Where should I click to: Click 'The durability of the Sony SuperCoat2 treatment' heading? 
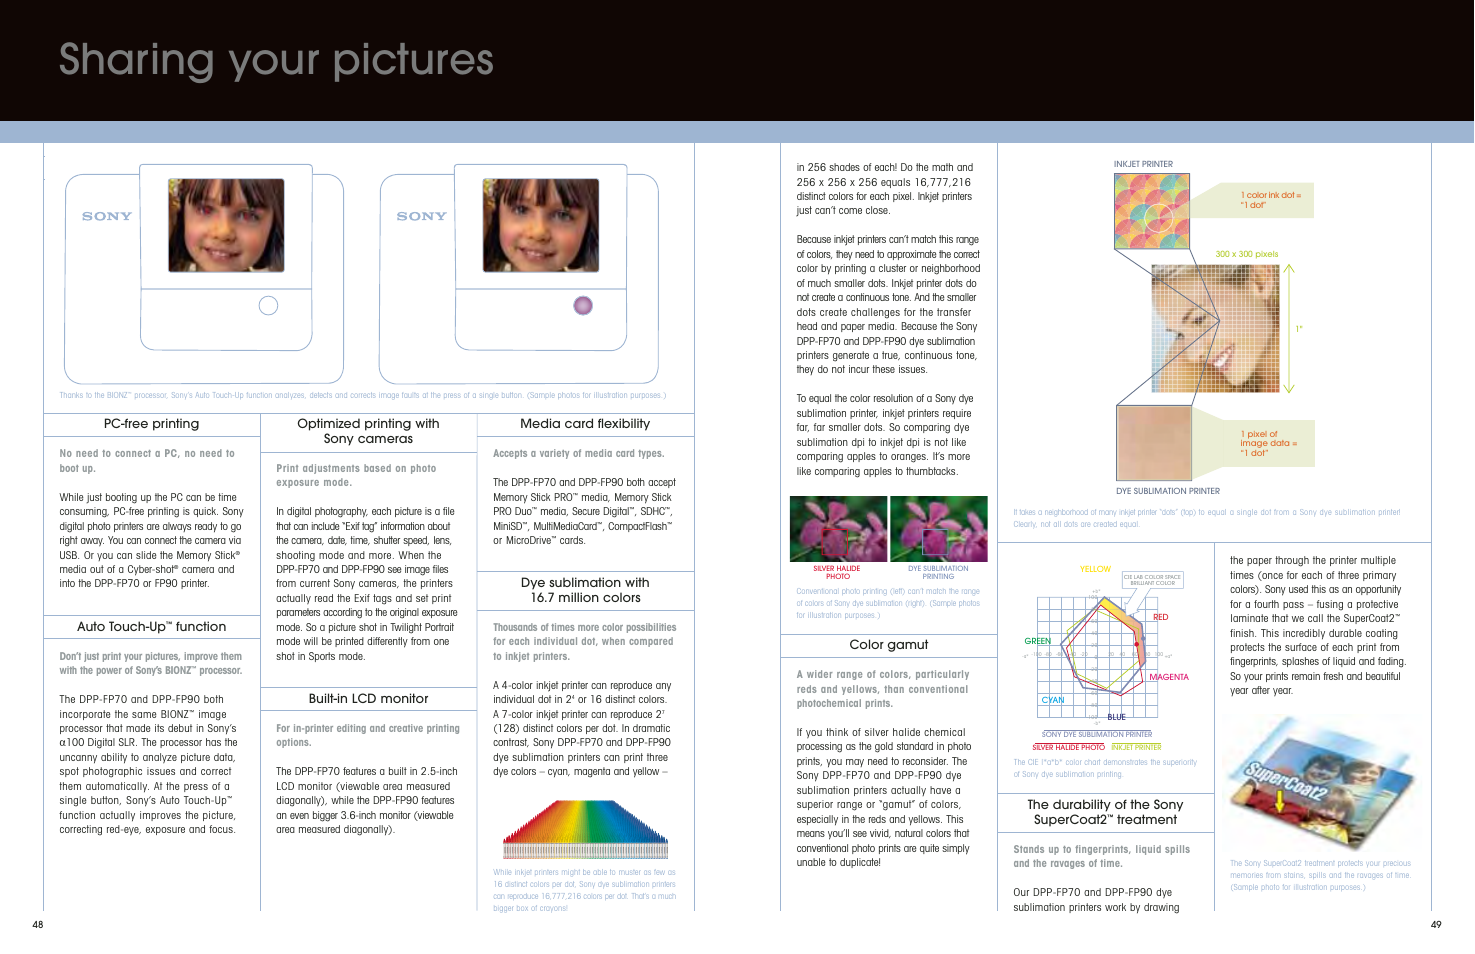[1105, 812]
